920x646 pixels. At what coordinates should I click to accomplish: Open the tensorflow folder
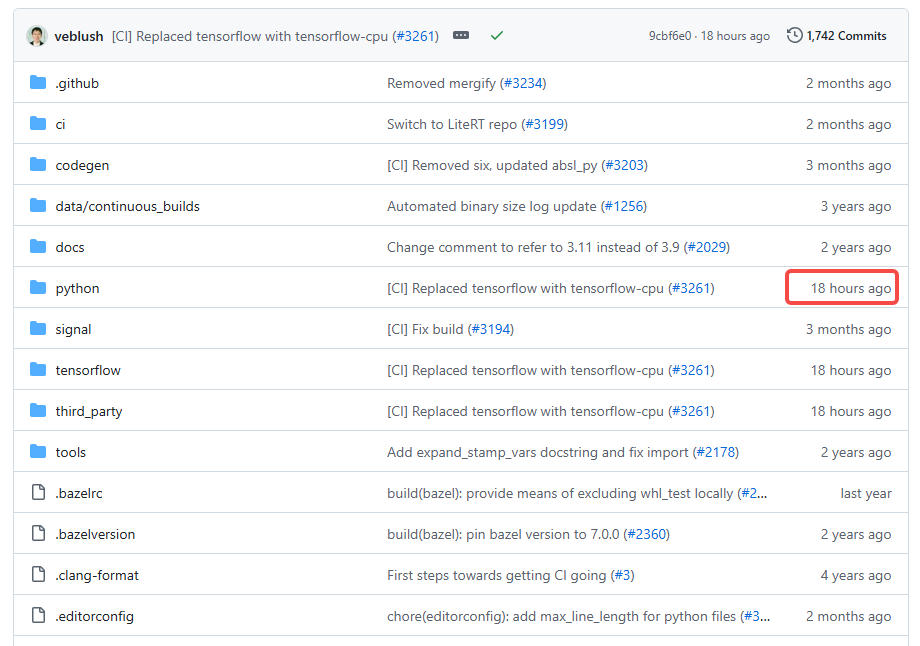tap(88, 371)
